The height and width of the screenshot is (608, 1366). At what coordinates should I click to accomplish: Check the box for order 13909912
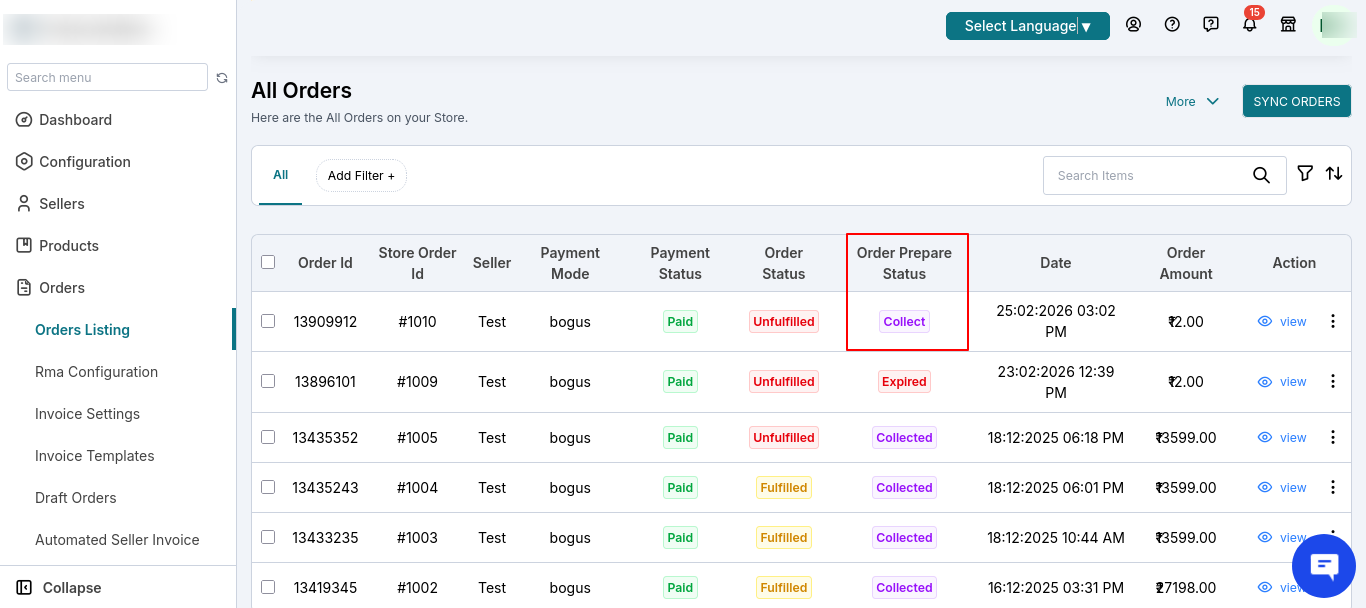click(268, 321)
